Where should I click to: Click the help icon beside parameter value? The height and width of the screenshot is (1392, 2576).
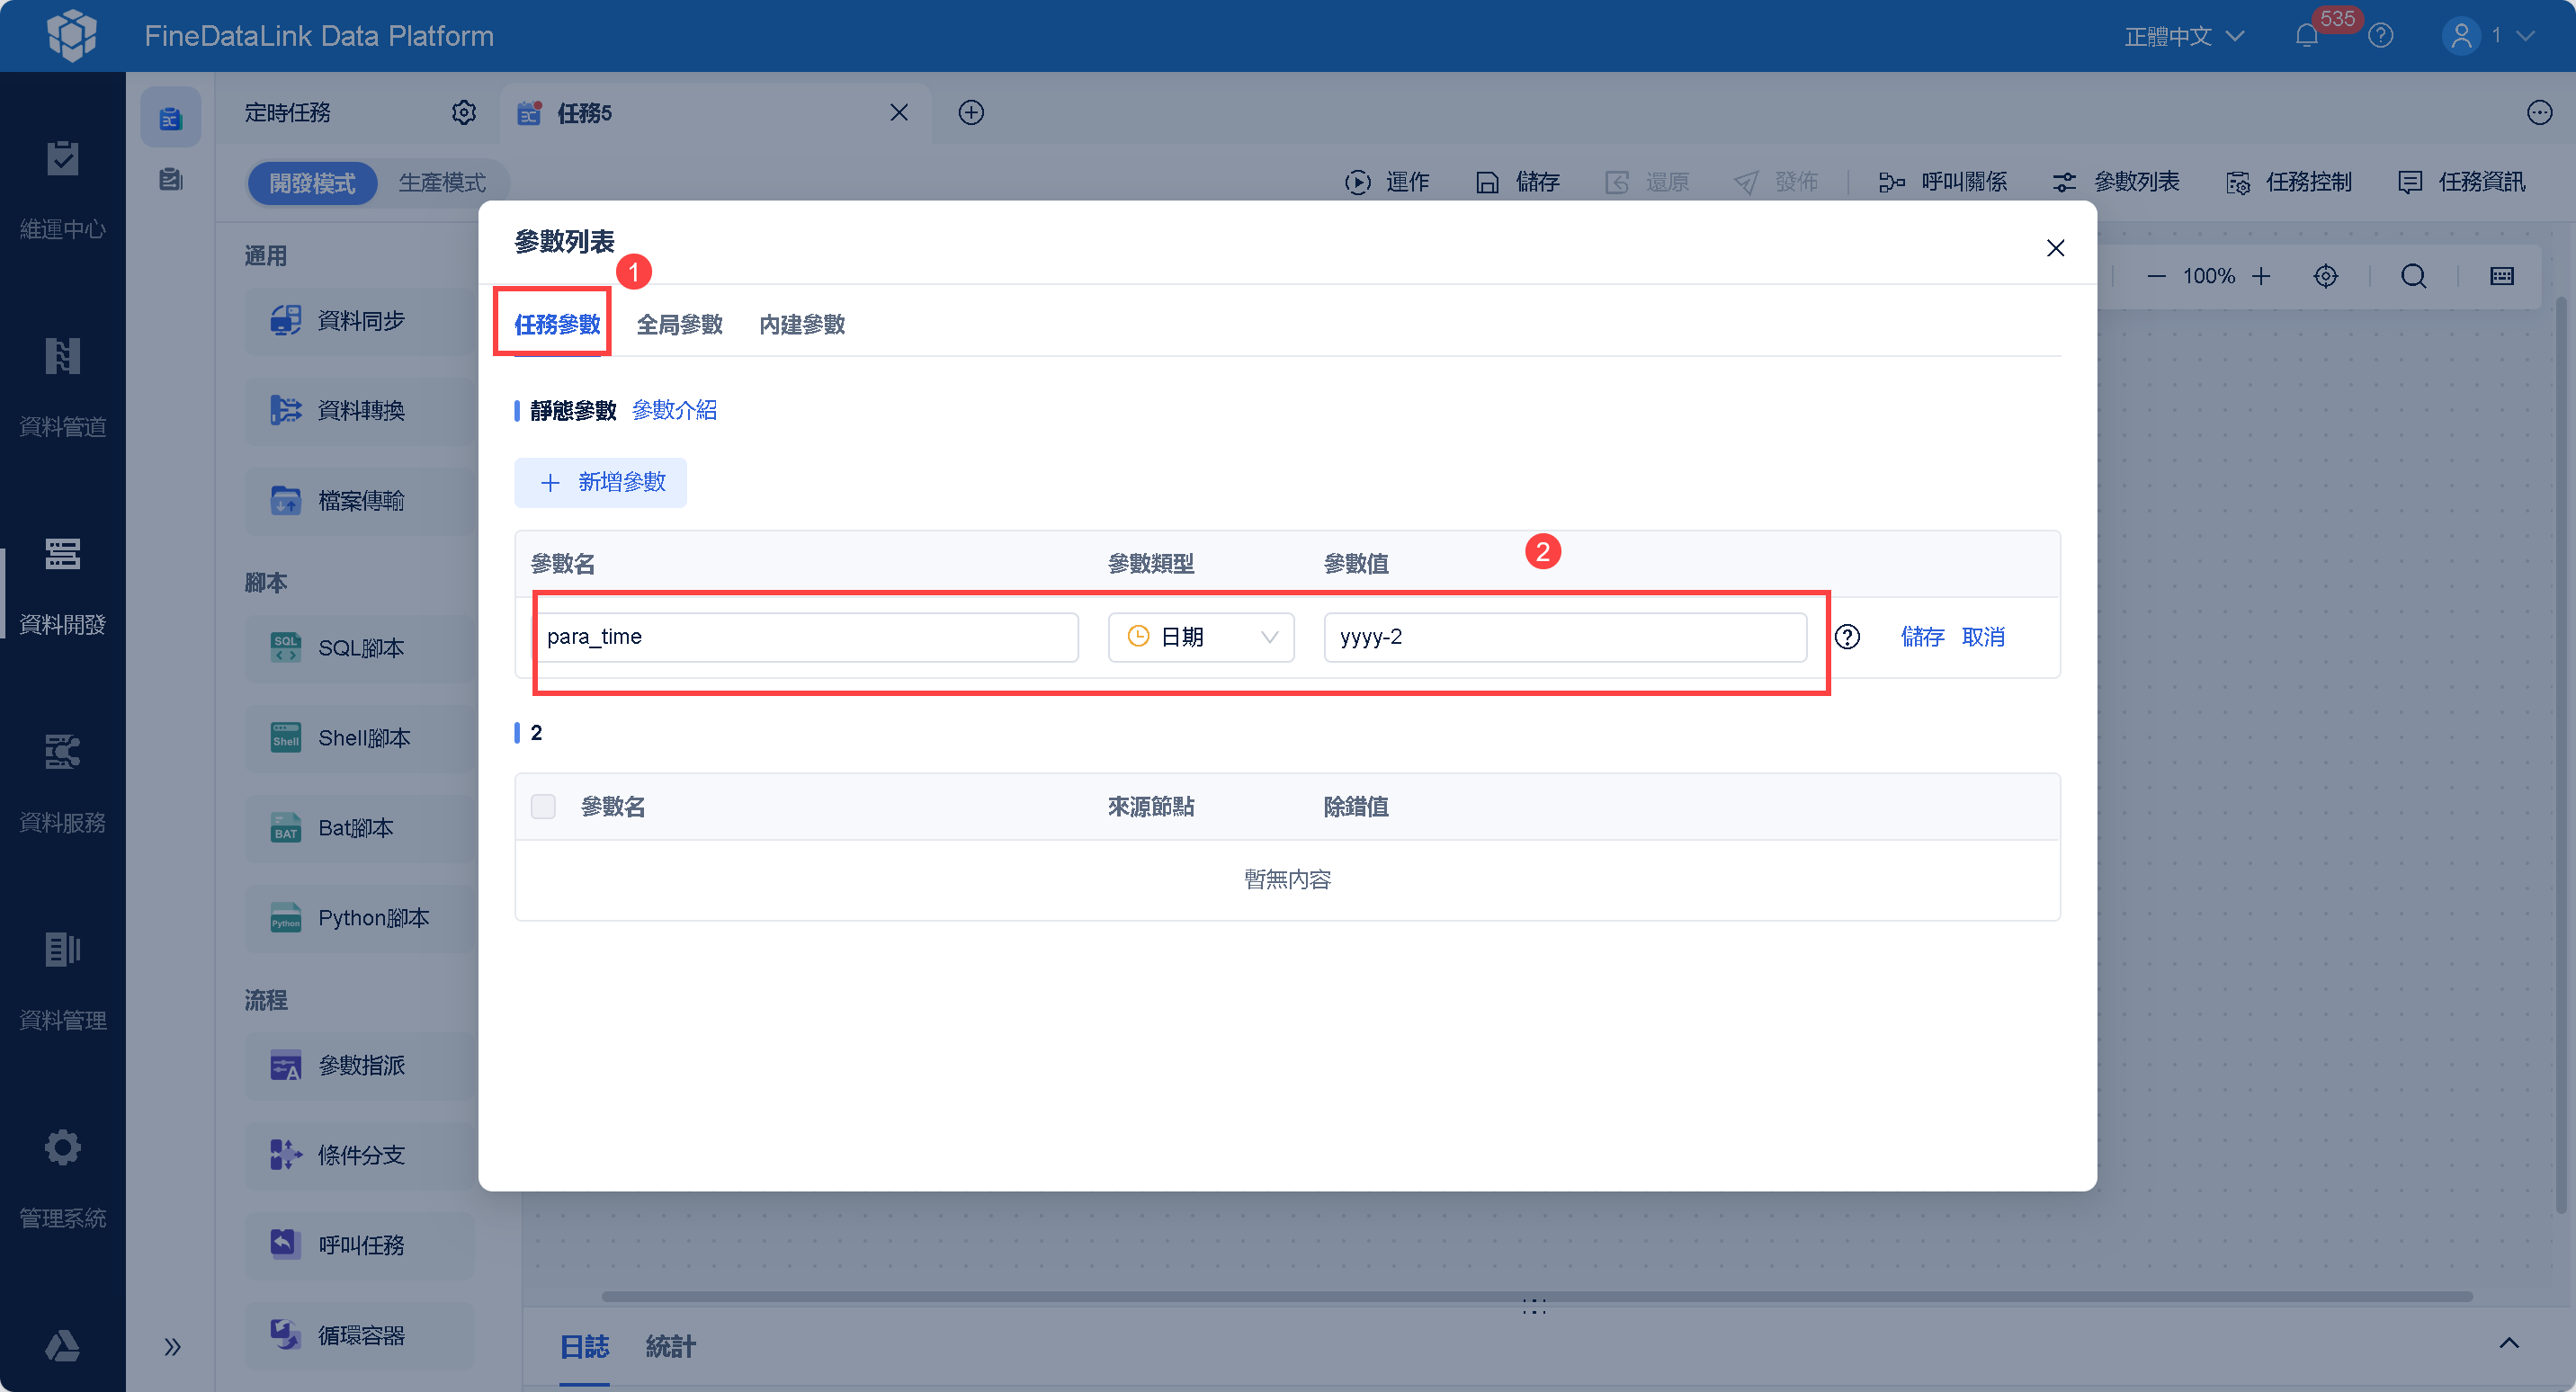pyautogui.click(x=1847, y=637)
